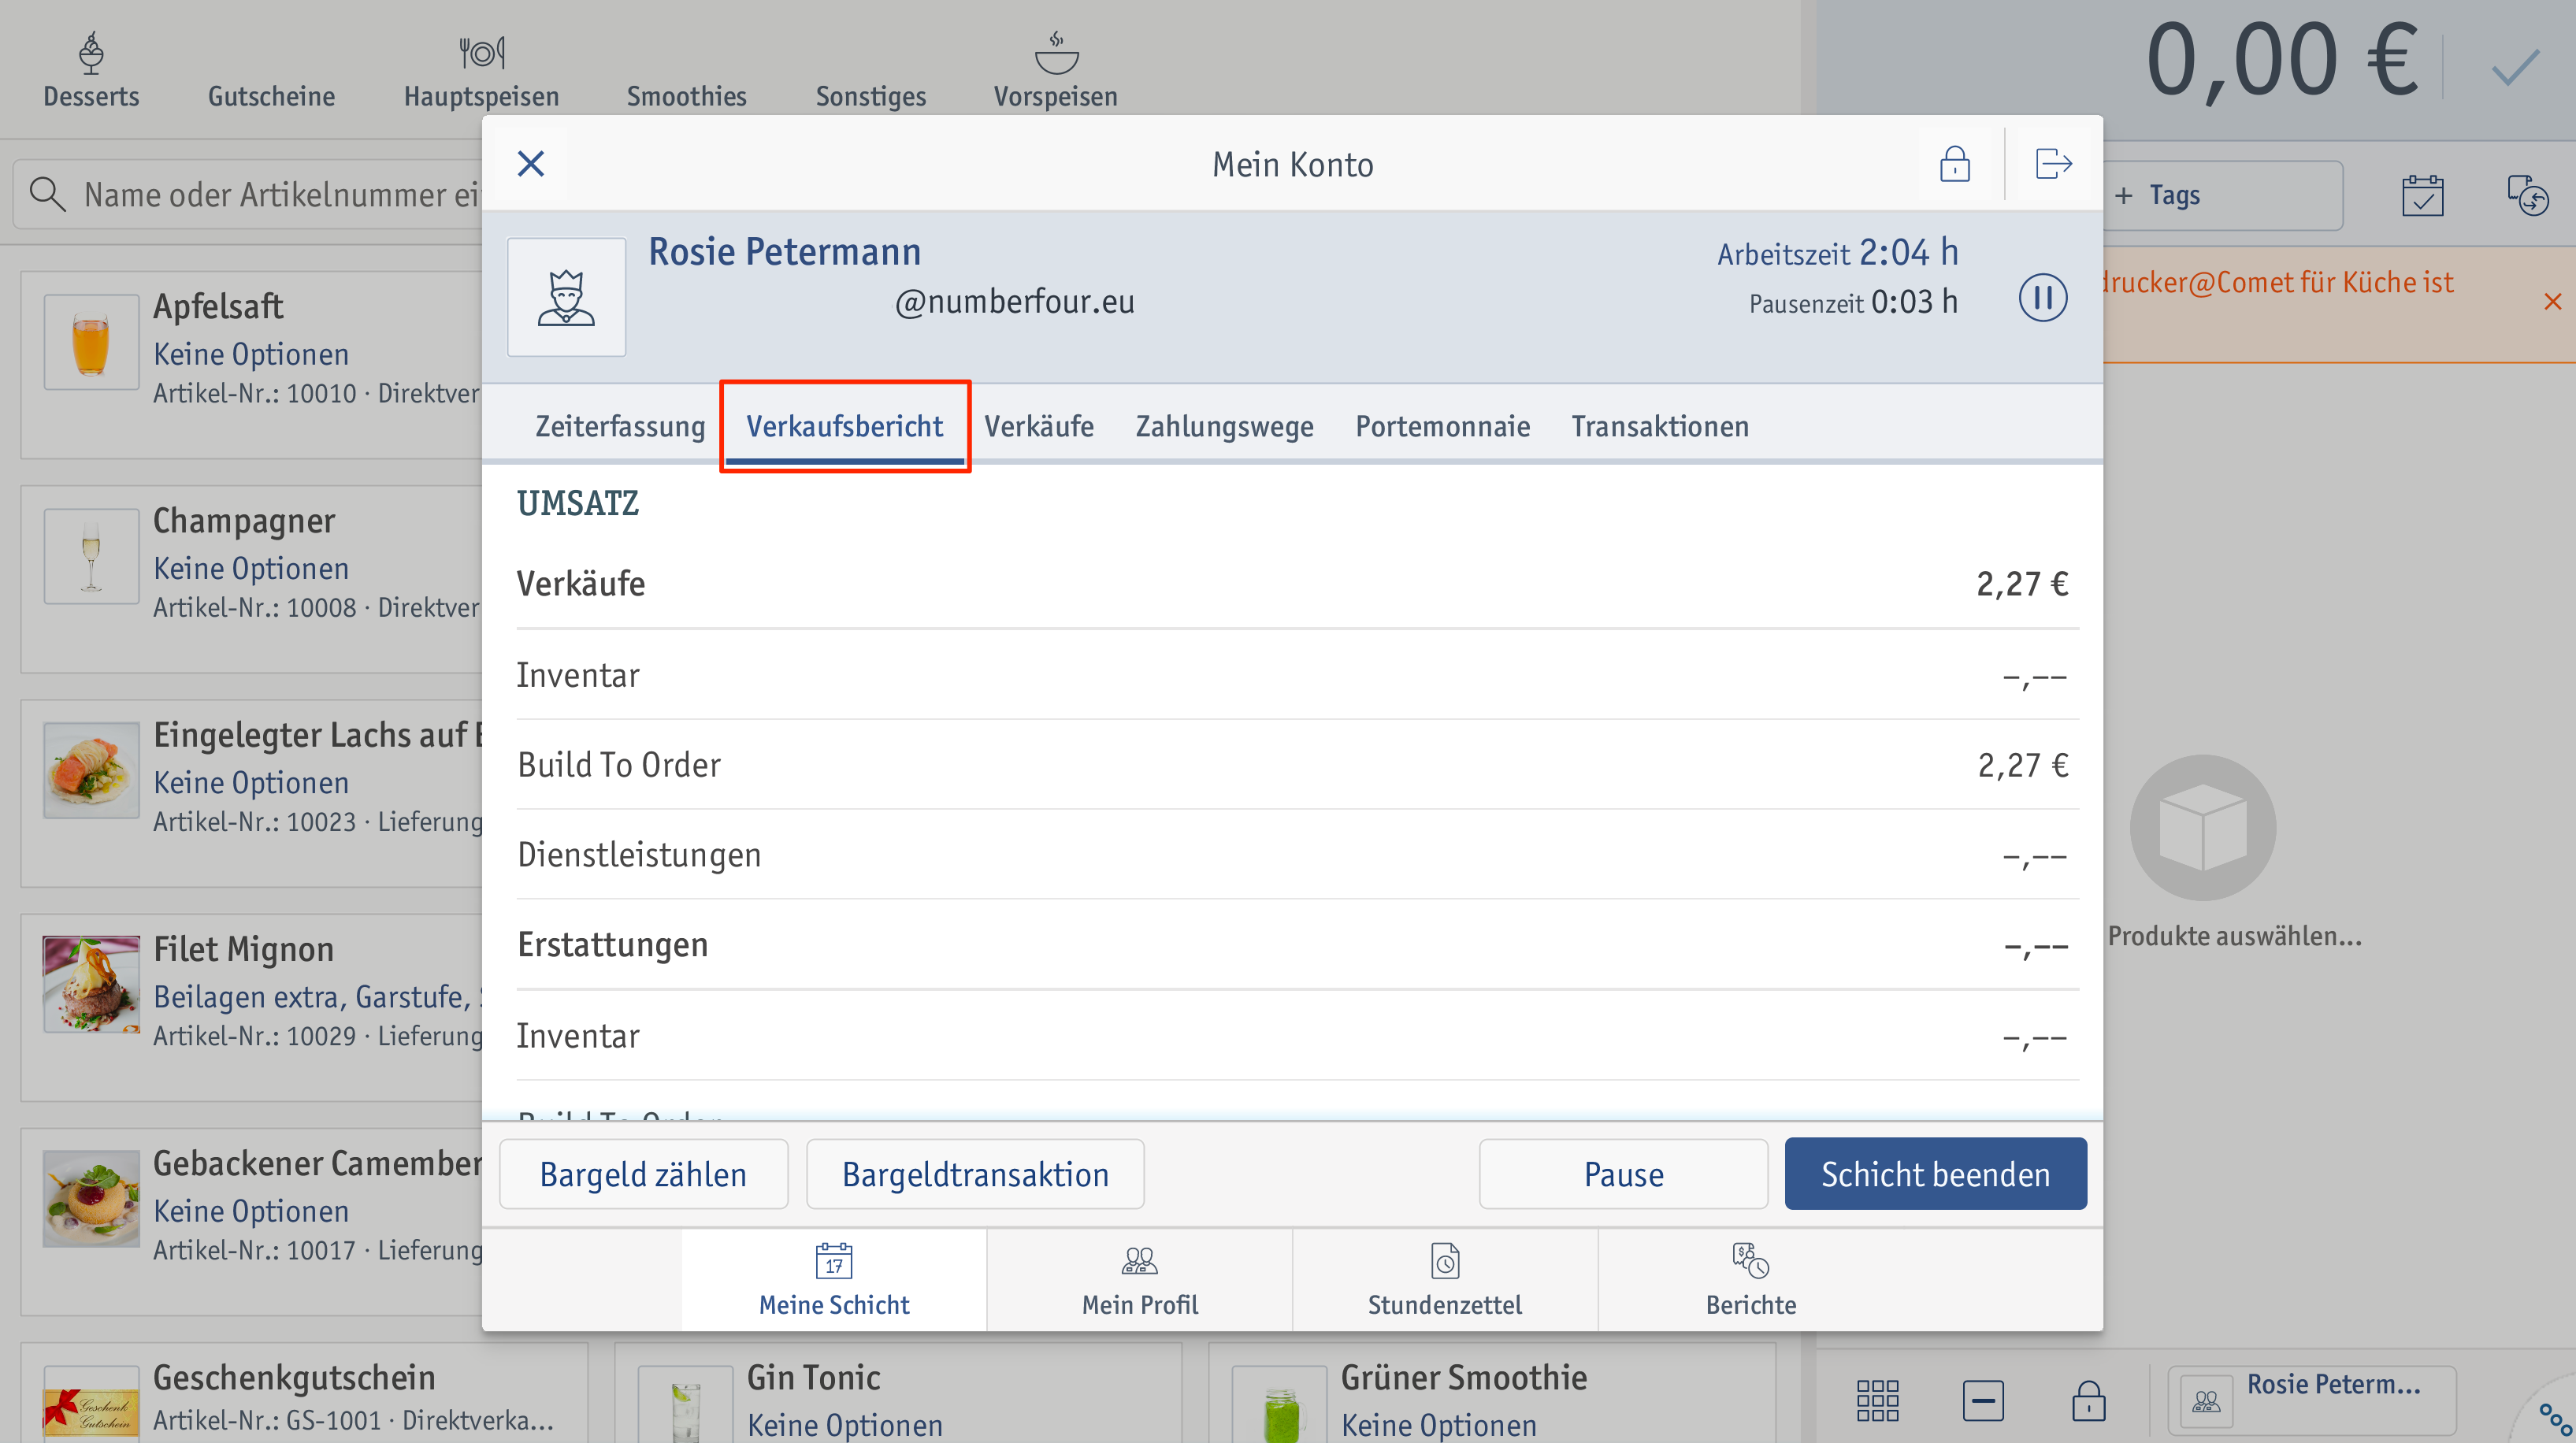Click the Erstattungen row
2576x1443 pixels.
click(1297, 945)
